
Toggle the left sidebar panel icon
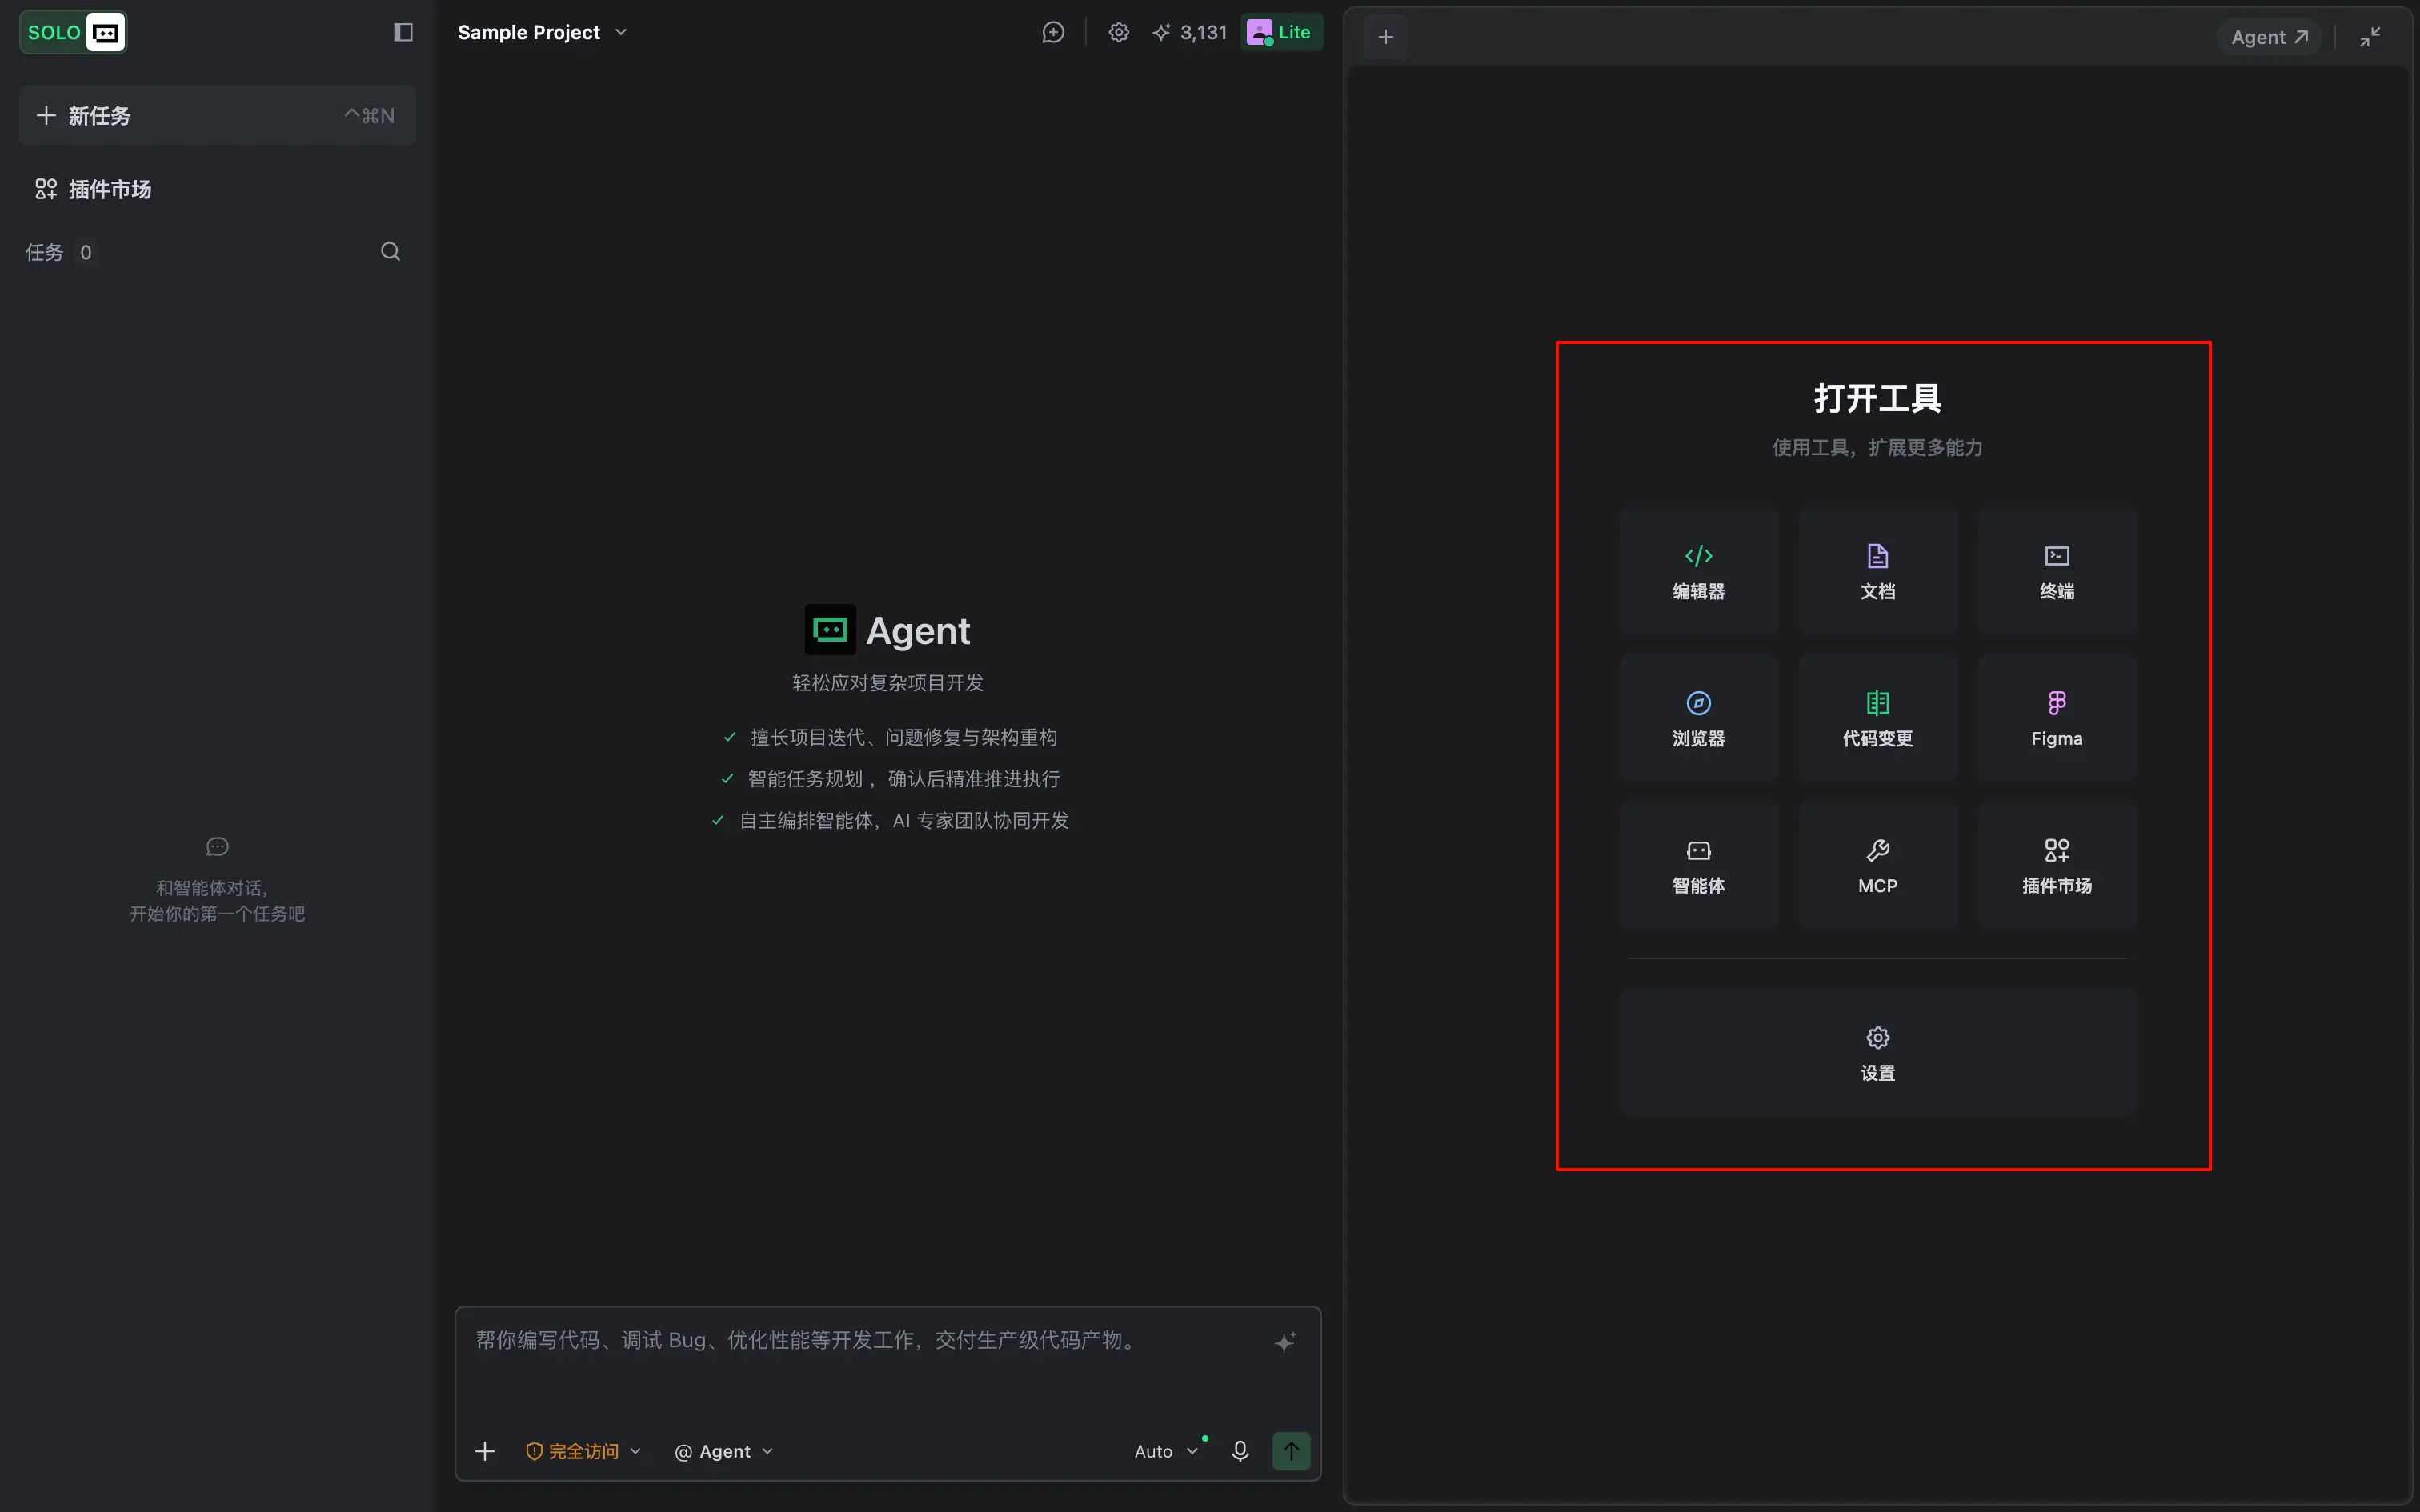point(403,32)
